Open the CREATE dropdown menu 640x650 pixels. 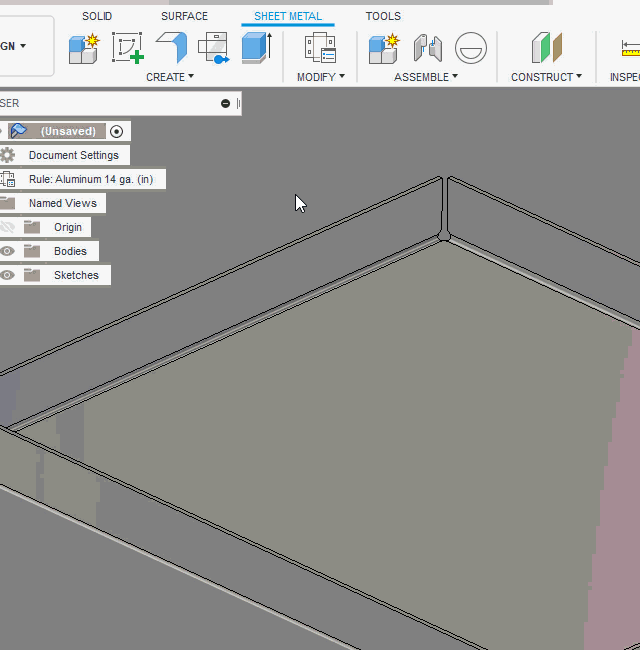click(170, 77)
